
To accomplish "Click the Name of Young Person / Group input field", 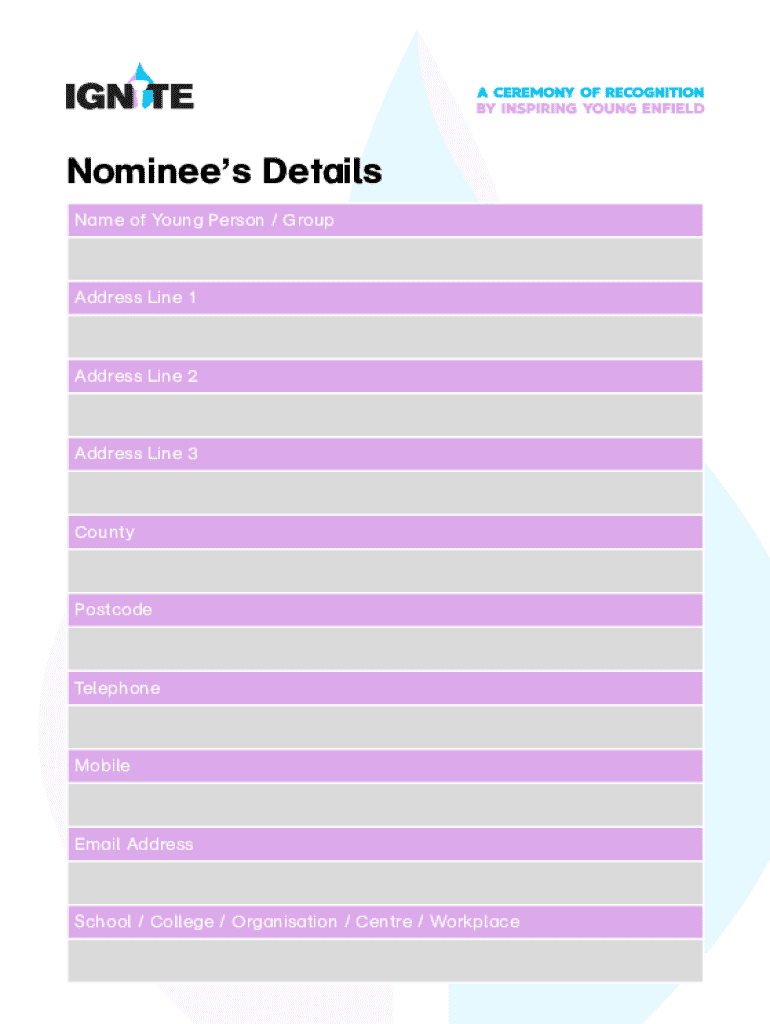I will [385, 259].
